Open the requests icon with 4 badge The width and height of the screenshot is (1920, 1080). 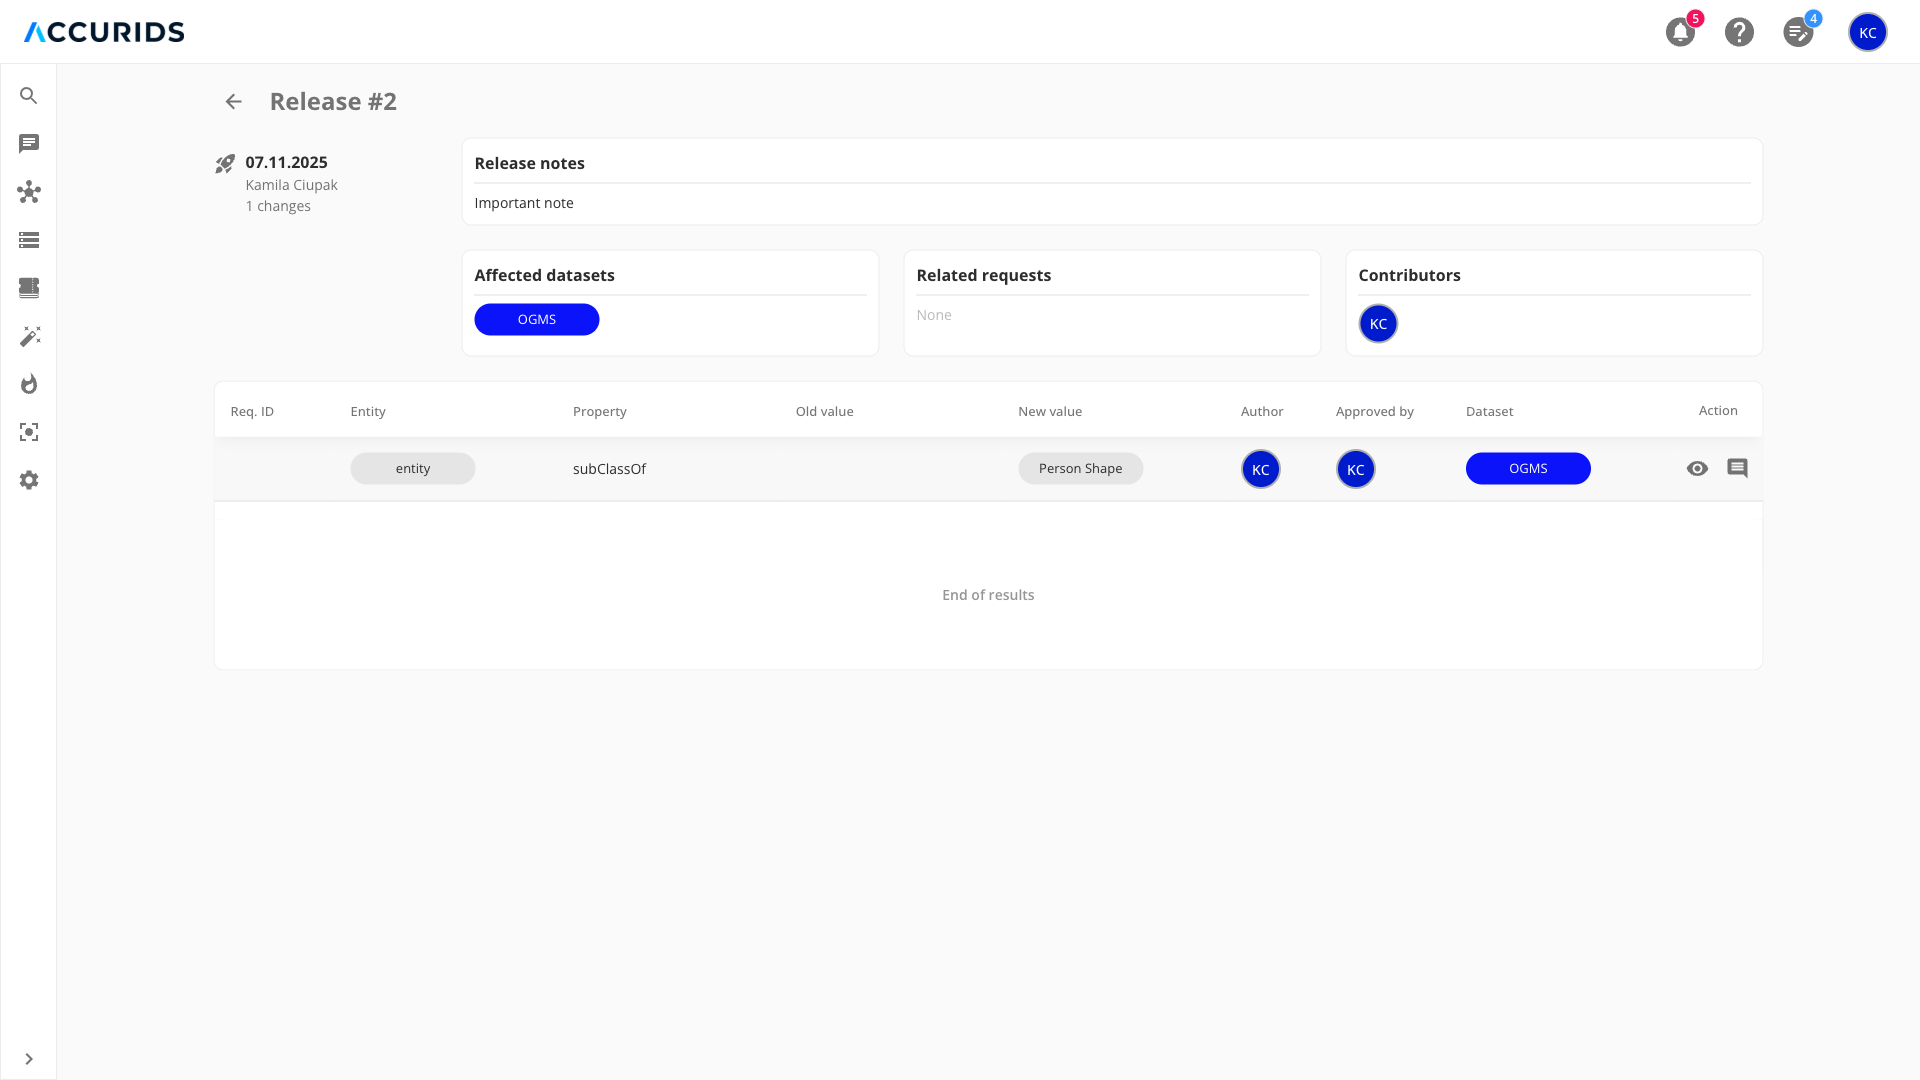click(1799, 32)
